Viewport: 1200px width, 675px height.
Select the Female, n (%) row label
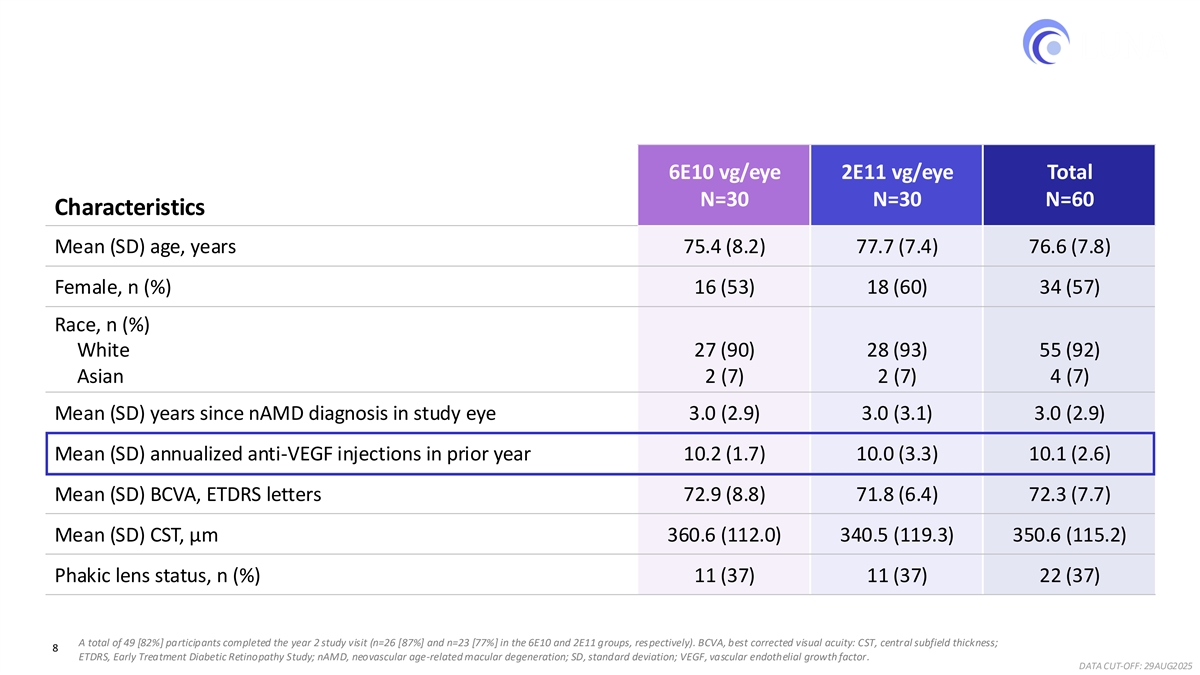pos(113,288)
